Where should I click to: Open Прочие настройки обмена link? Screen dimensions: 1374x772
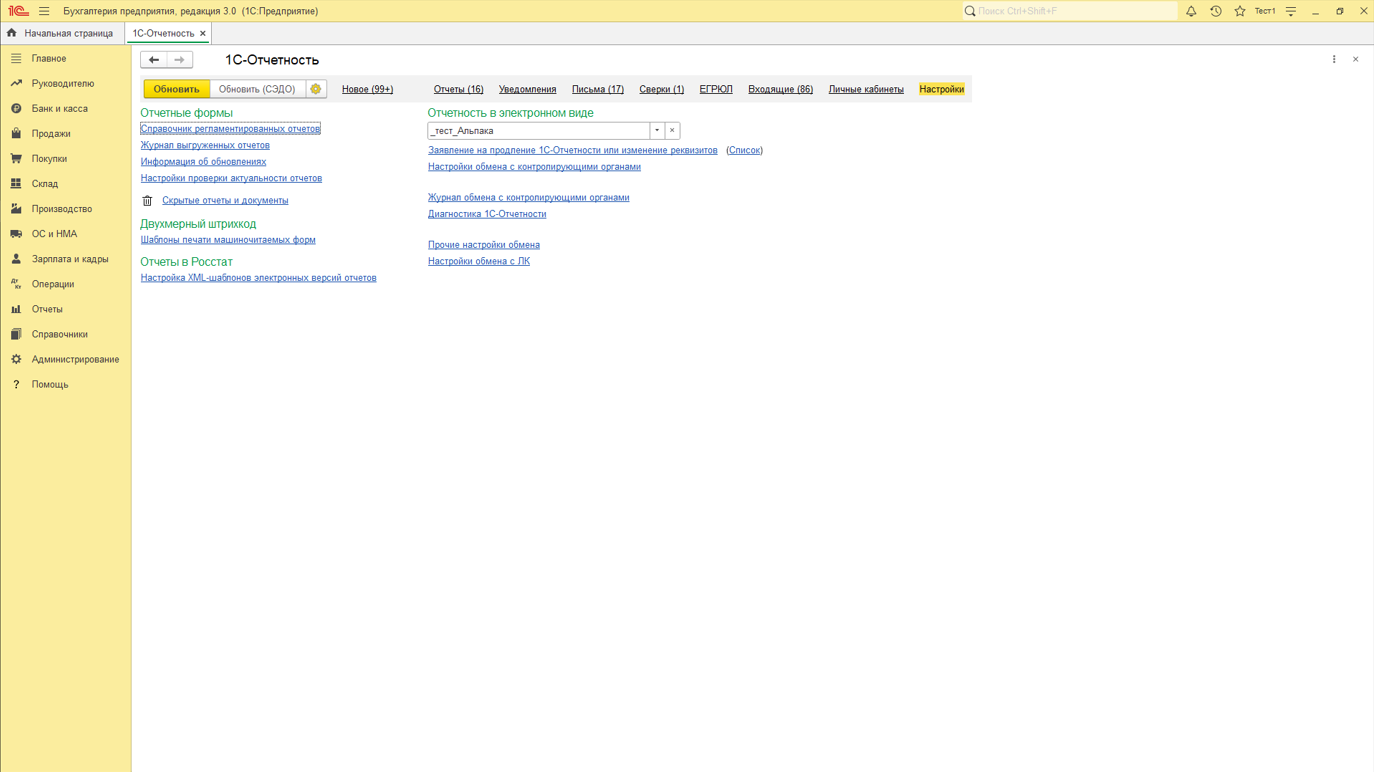coord(483,245)
